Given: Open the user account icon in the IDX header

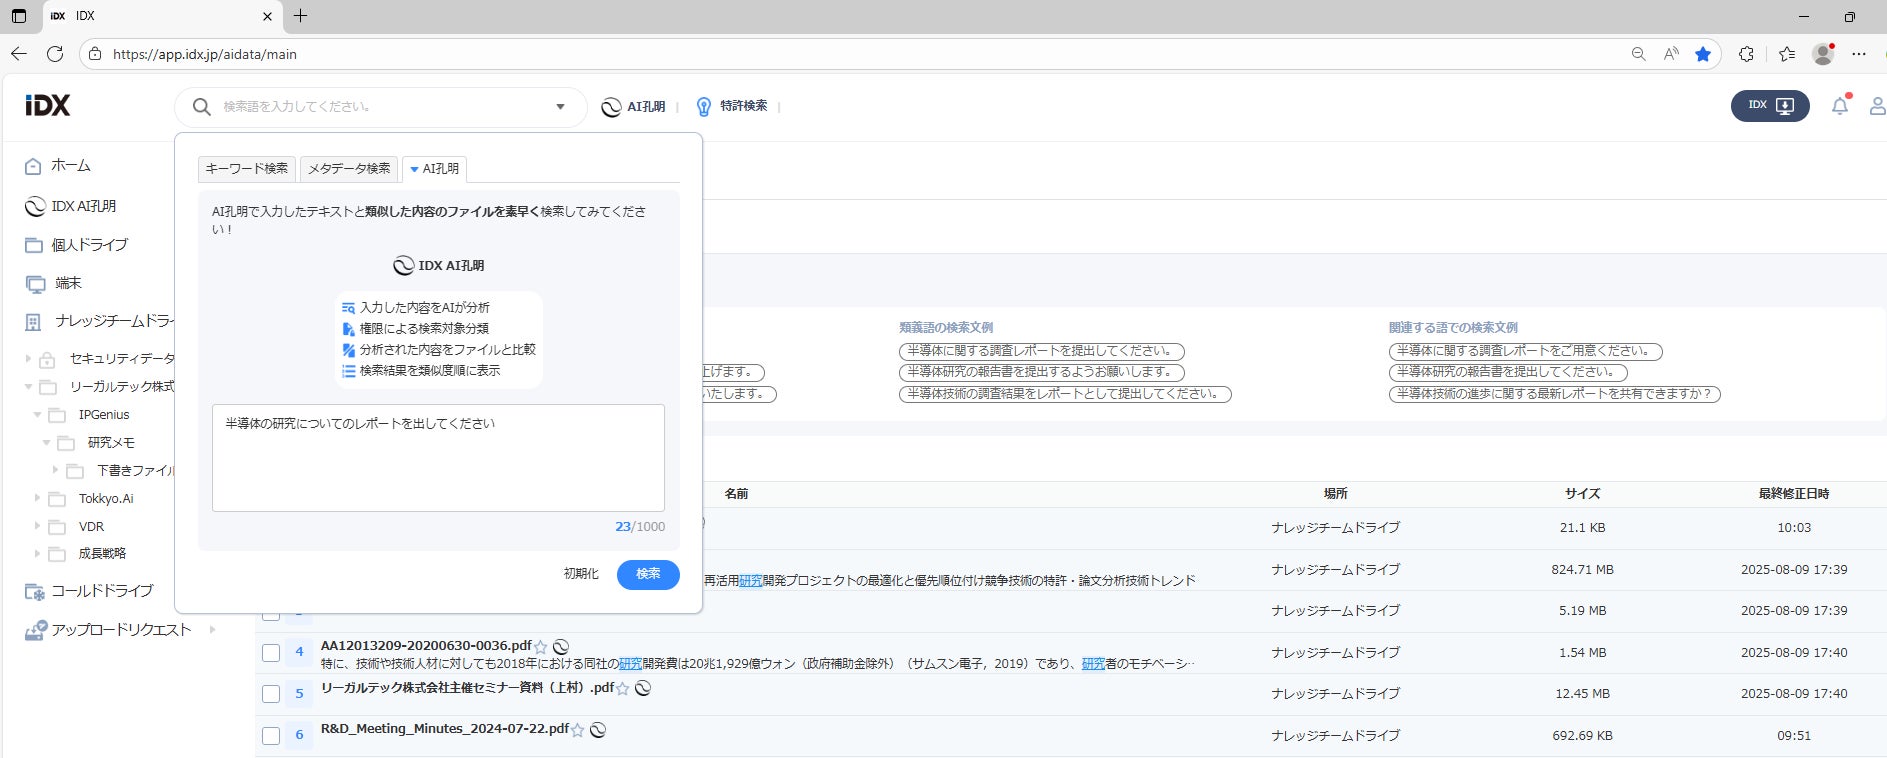Looking at the screenshot, I should 1877,106.
